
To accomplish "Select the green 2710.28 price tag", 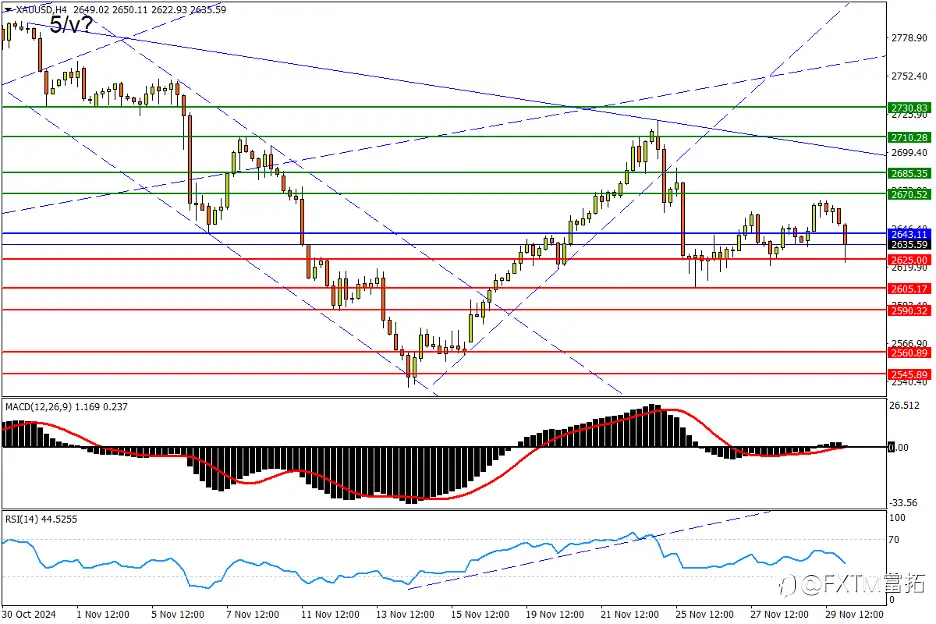I will (x=909, y=137).
